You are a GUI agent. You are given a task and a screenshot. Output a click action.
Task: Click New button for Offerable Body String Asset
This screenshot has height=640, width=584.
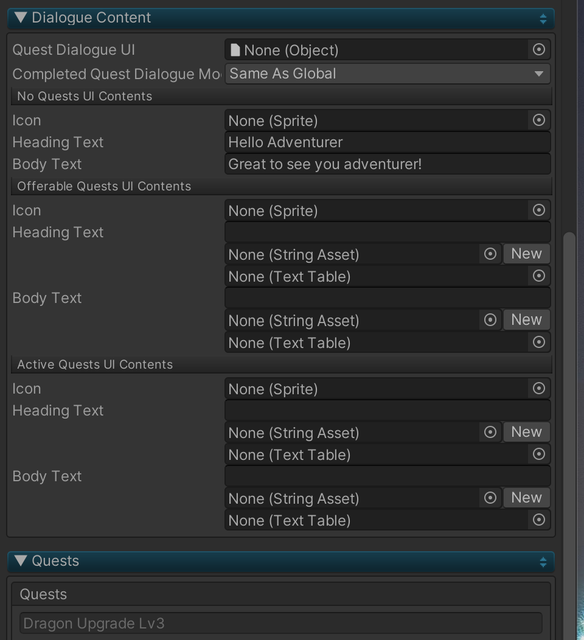[x=526, y=320]
